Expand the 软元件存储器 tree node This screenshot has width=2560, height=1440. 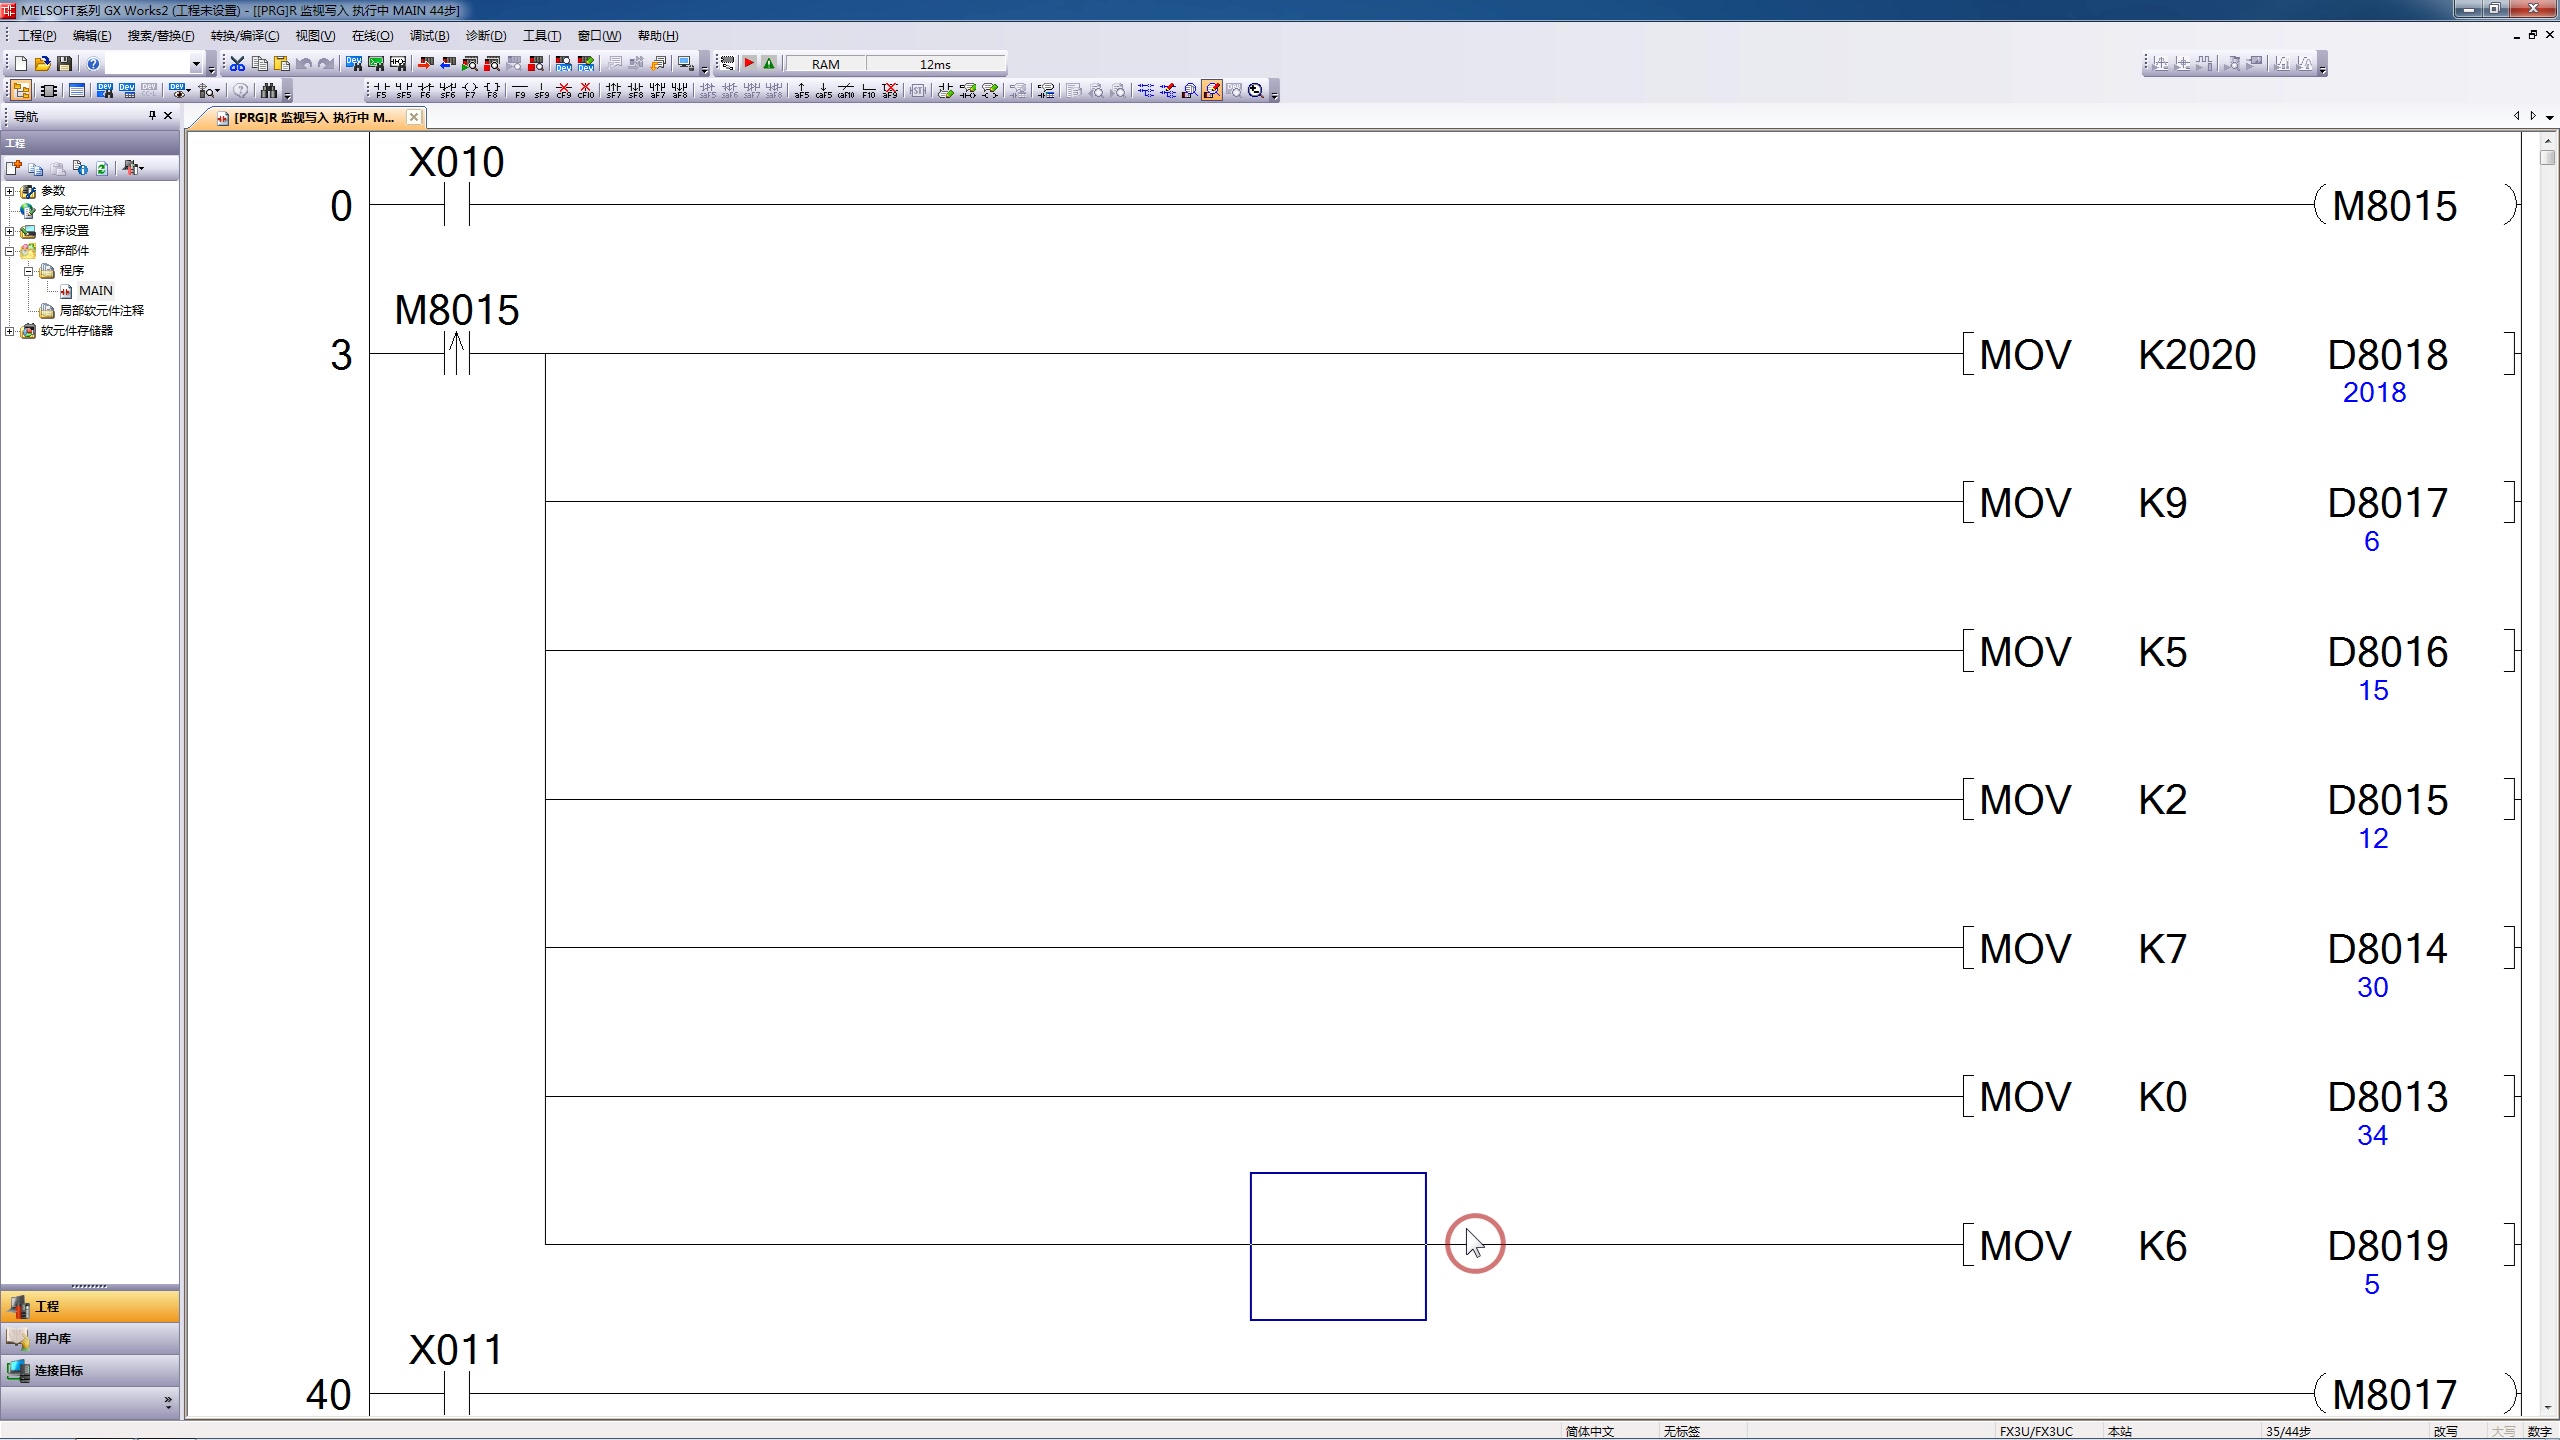[14, 331]
